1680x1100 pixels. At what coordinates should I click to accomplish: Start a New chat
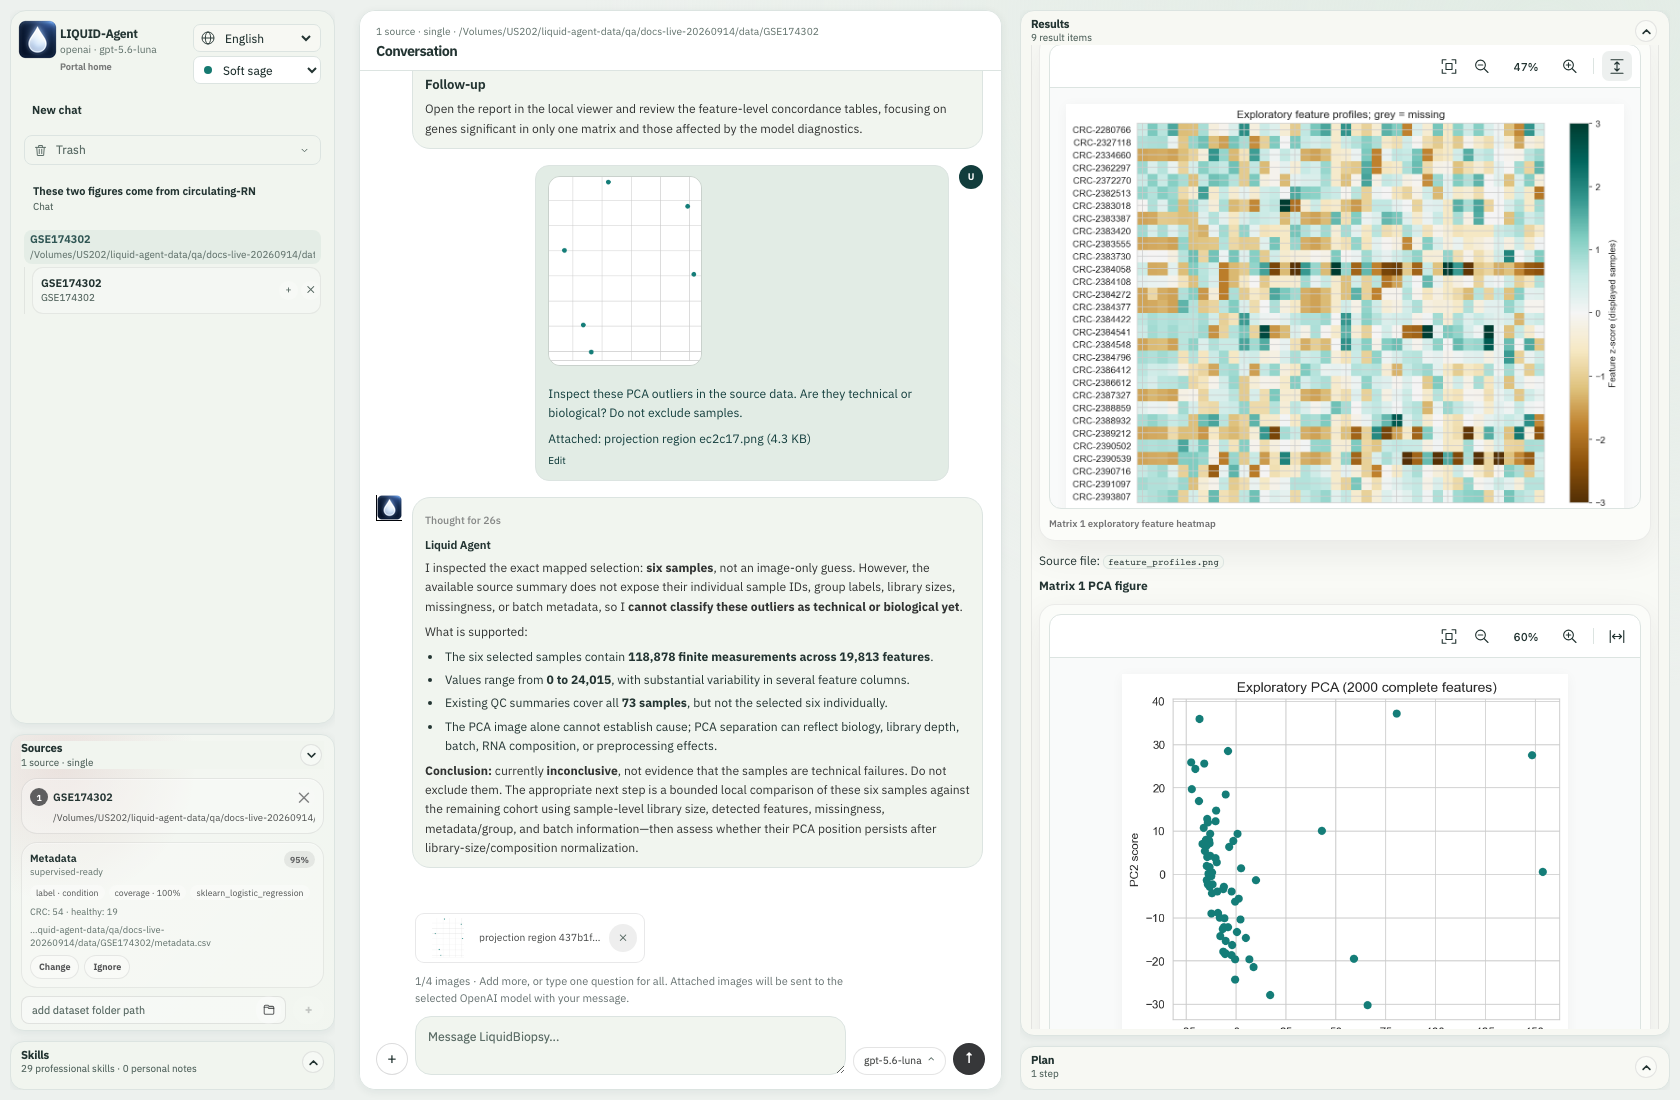point(57,110)
